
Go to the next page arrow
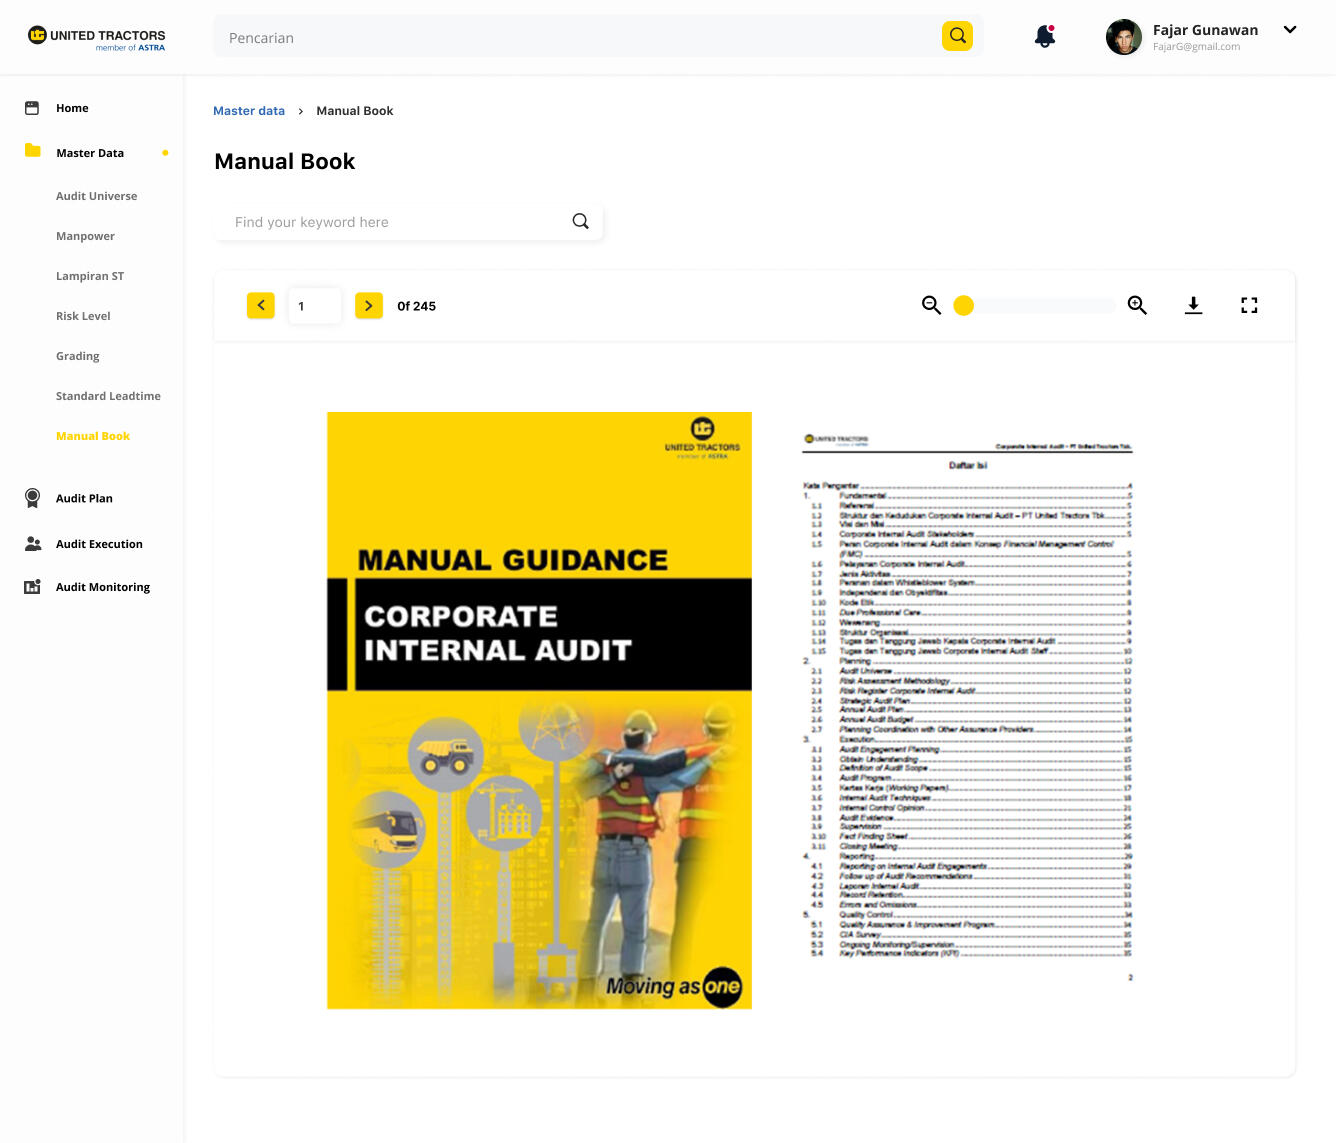[369, 306]
